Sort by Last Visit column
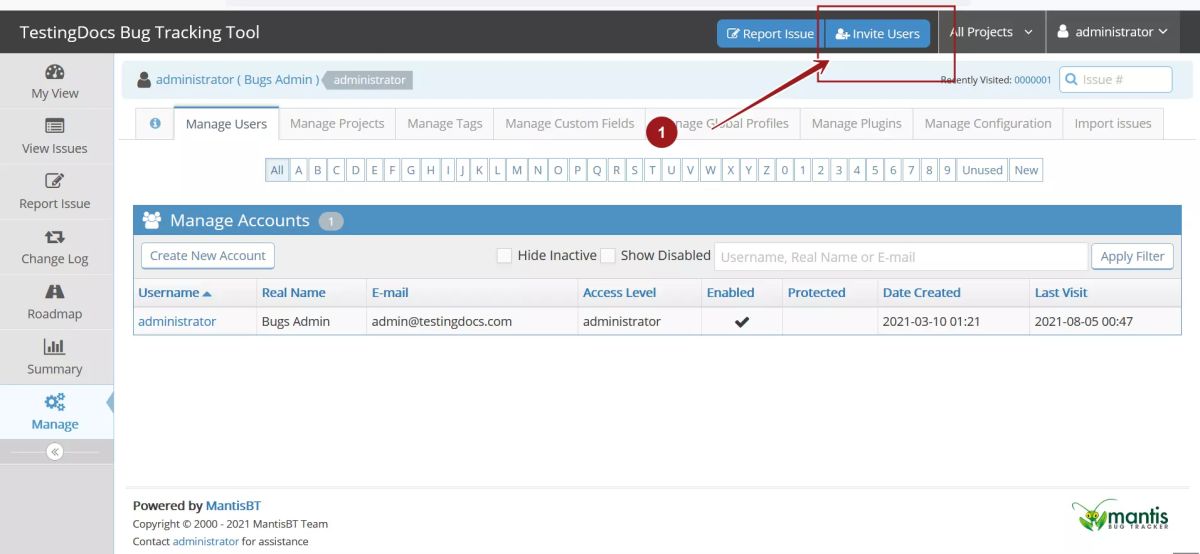Viewport: 1200px width, 554px height. tap(1061, 293)
